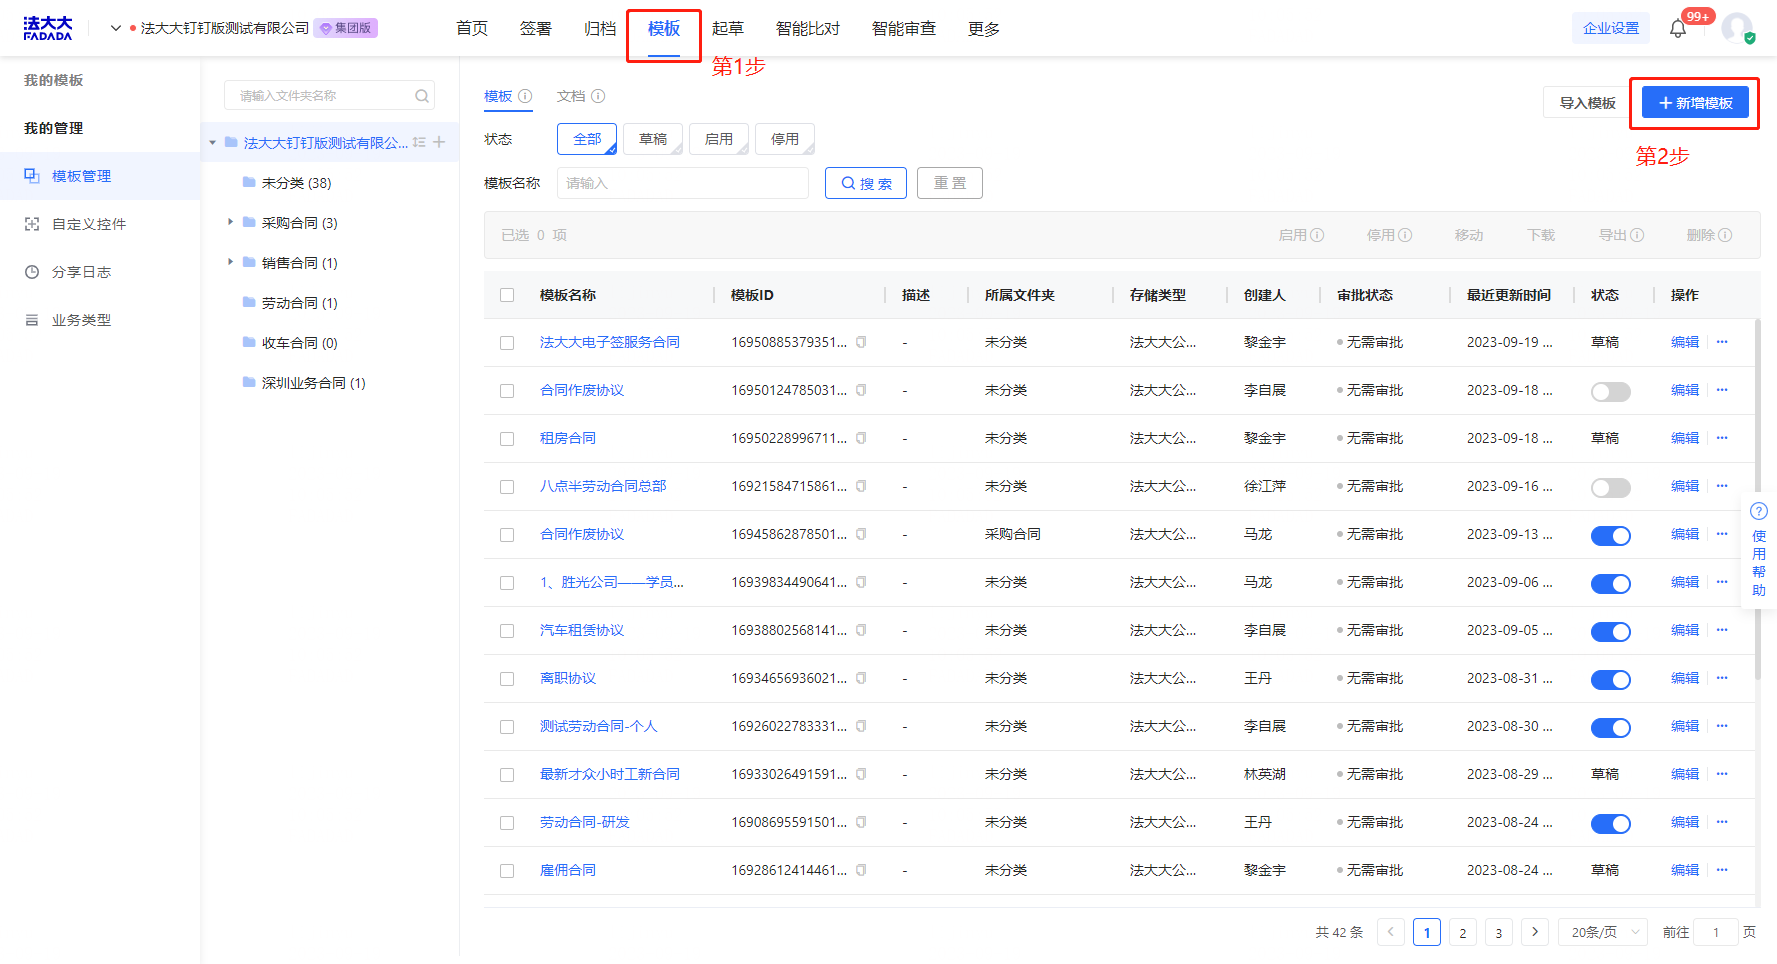Check the 离职协议 row checkbox
The height and width of the screenshot is (964, 1777).
(507, 679)
